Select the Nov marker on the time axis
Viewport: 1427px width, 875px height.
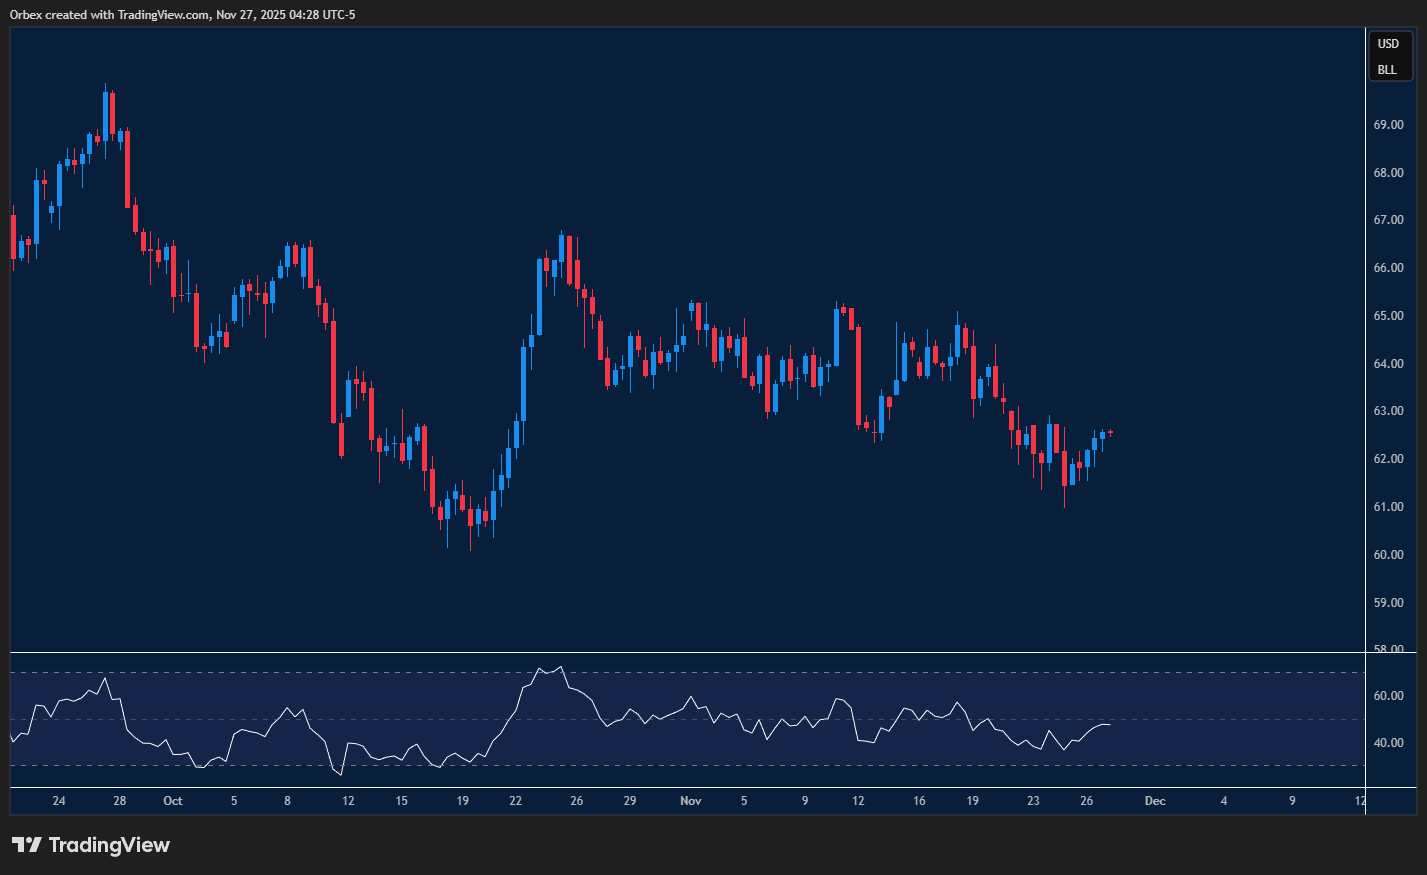coord(690,801)
